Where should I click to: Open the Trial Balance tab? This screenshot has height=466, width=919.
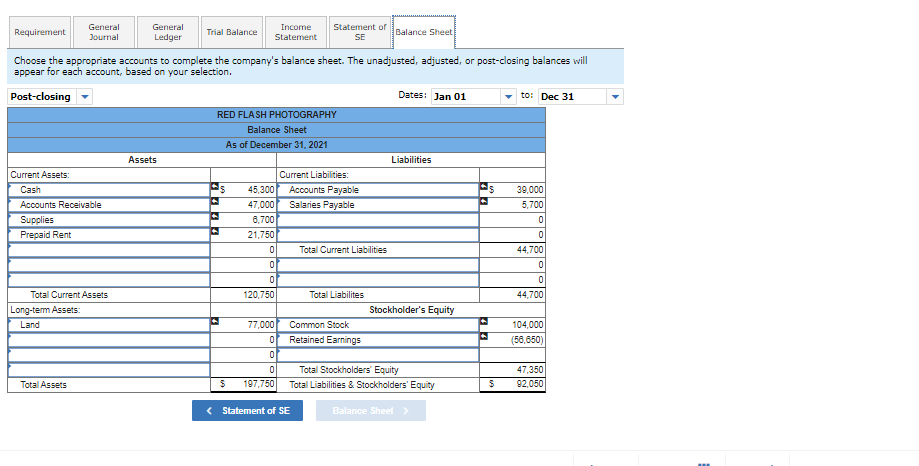point(232,32)
